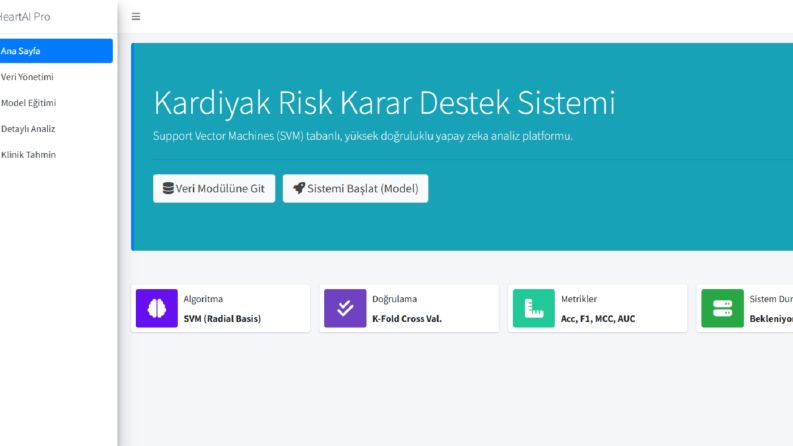
Task: Click the Support Vector Machines subtitle text
Action: 363,136
